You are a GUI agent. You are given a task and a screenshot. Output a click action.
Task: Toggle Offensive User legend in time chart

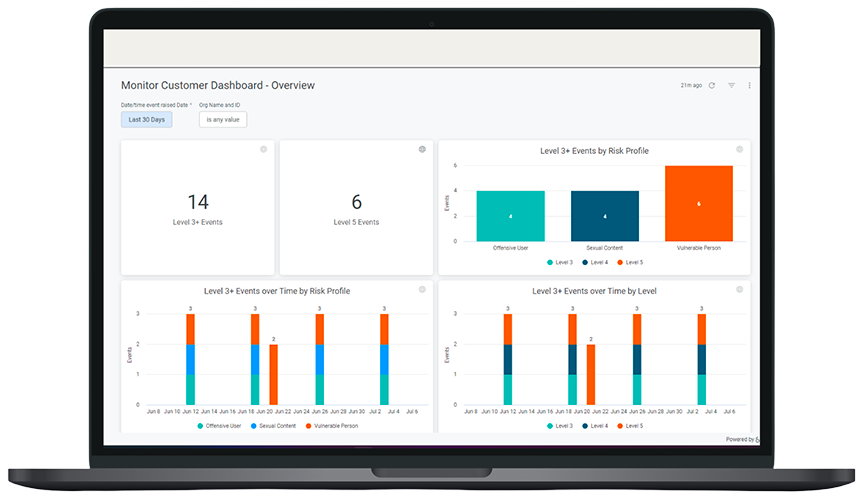(220, 426)
